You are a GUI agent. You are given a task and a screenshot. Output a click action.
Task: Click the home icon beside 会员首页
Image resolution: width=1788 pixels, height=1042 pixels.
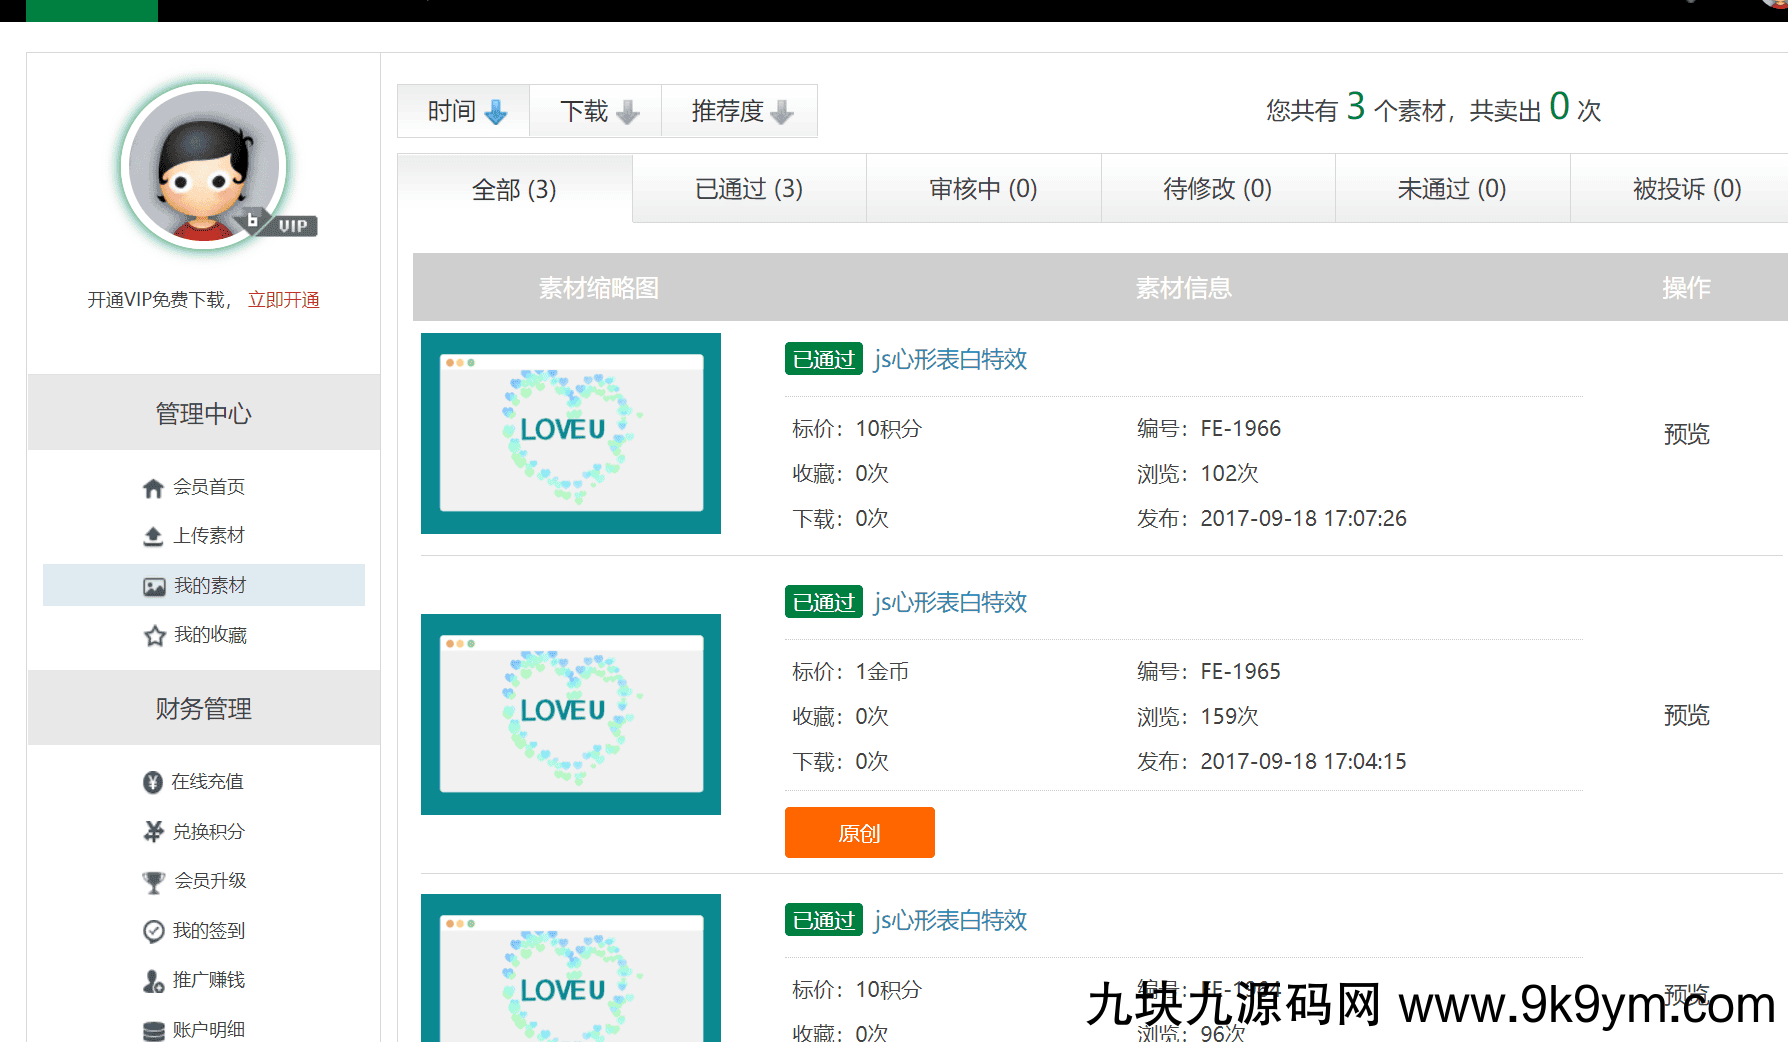click(x=153, y=488)
